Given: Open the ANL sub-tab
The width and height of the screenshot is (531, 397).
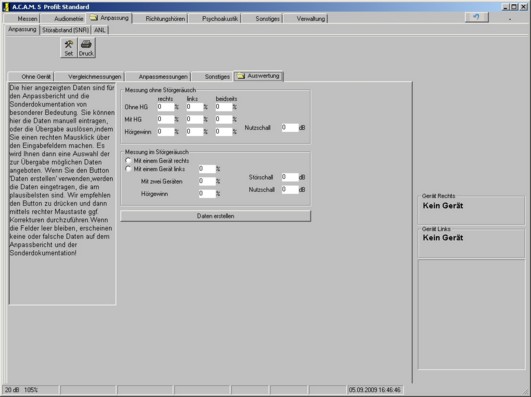Looking at the screenshot, I should 100,30.
